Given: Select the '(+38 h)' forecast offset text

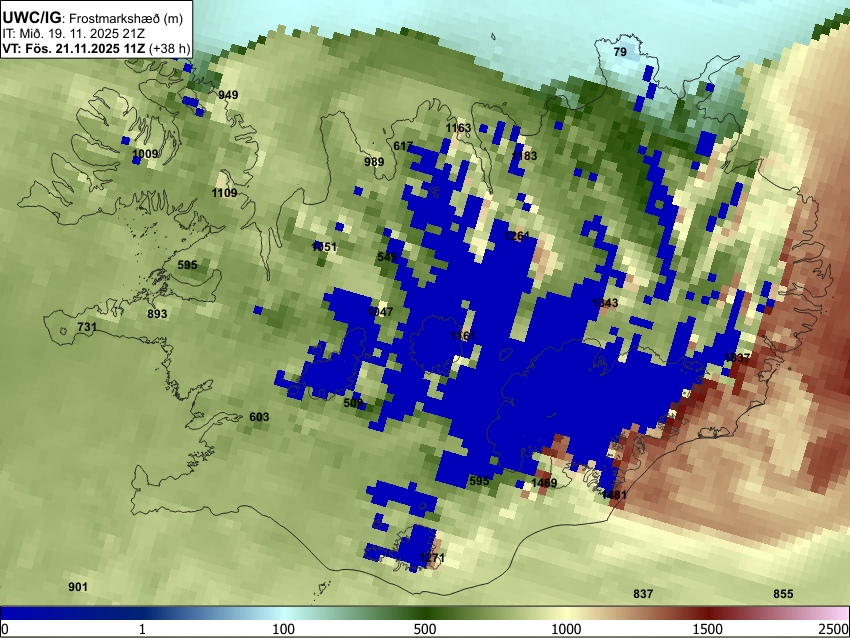Looking at the screenshot, I should [169, 48].
